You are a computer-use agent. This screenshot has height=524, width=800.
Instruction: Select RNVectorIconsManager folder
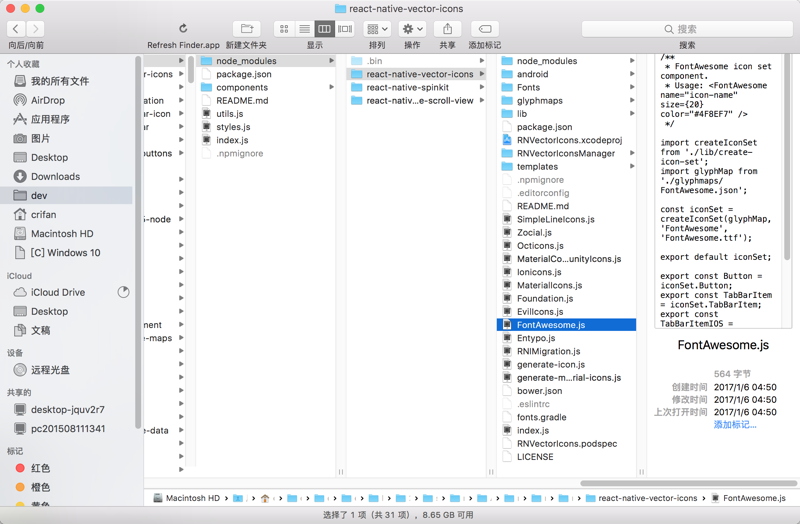pyautogui.click(x=566, y=154)
